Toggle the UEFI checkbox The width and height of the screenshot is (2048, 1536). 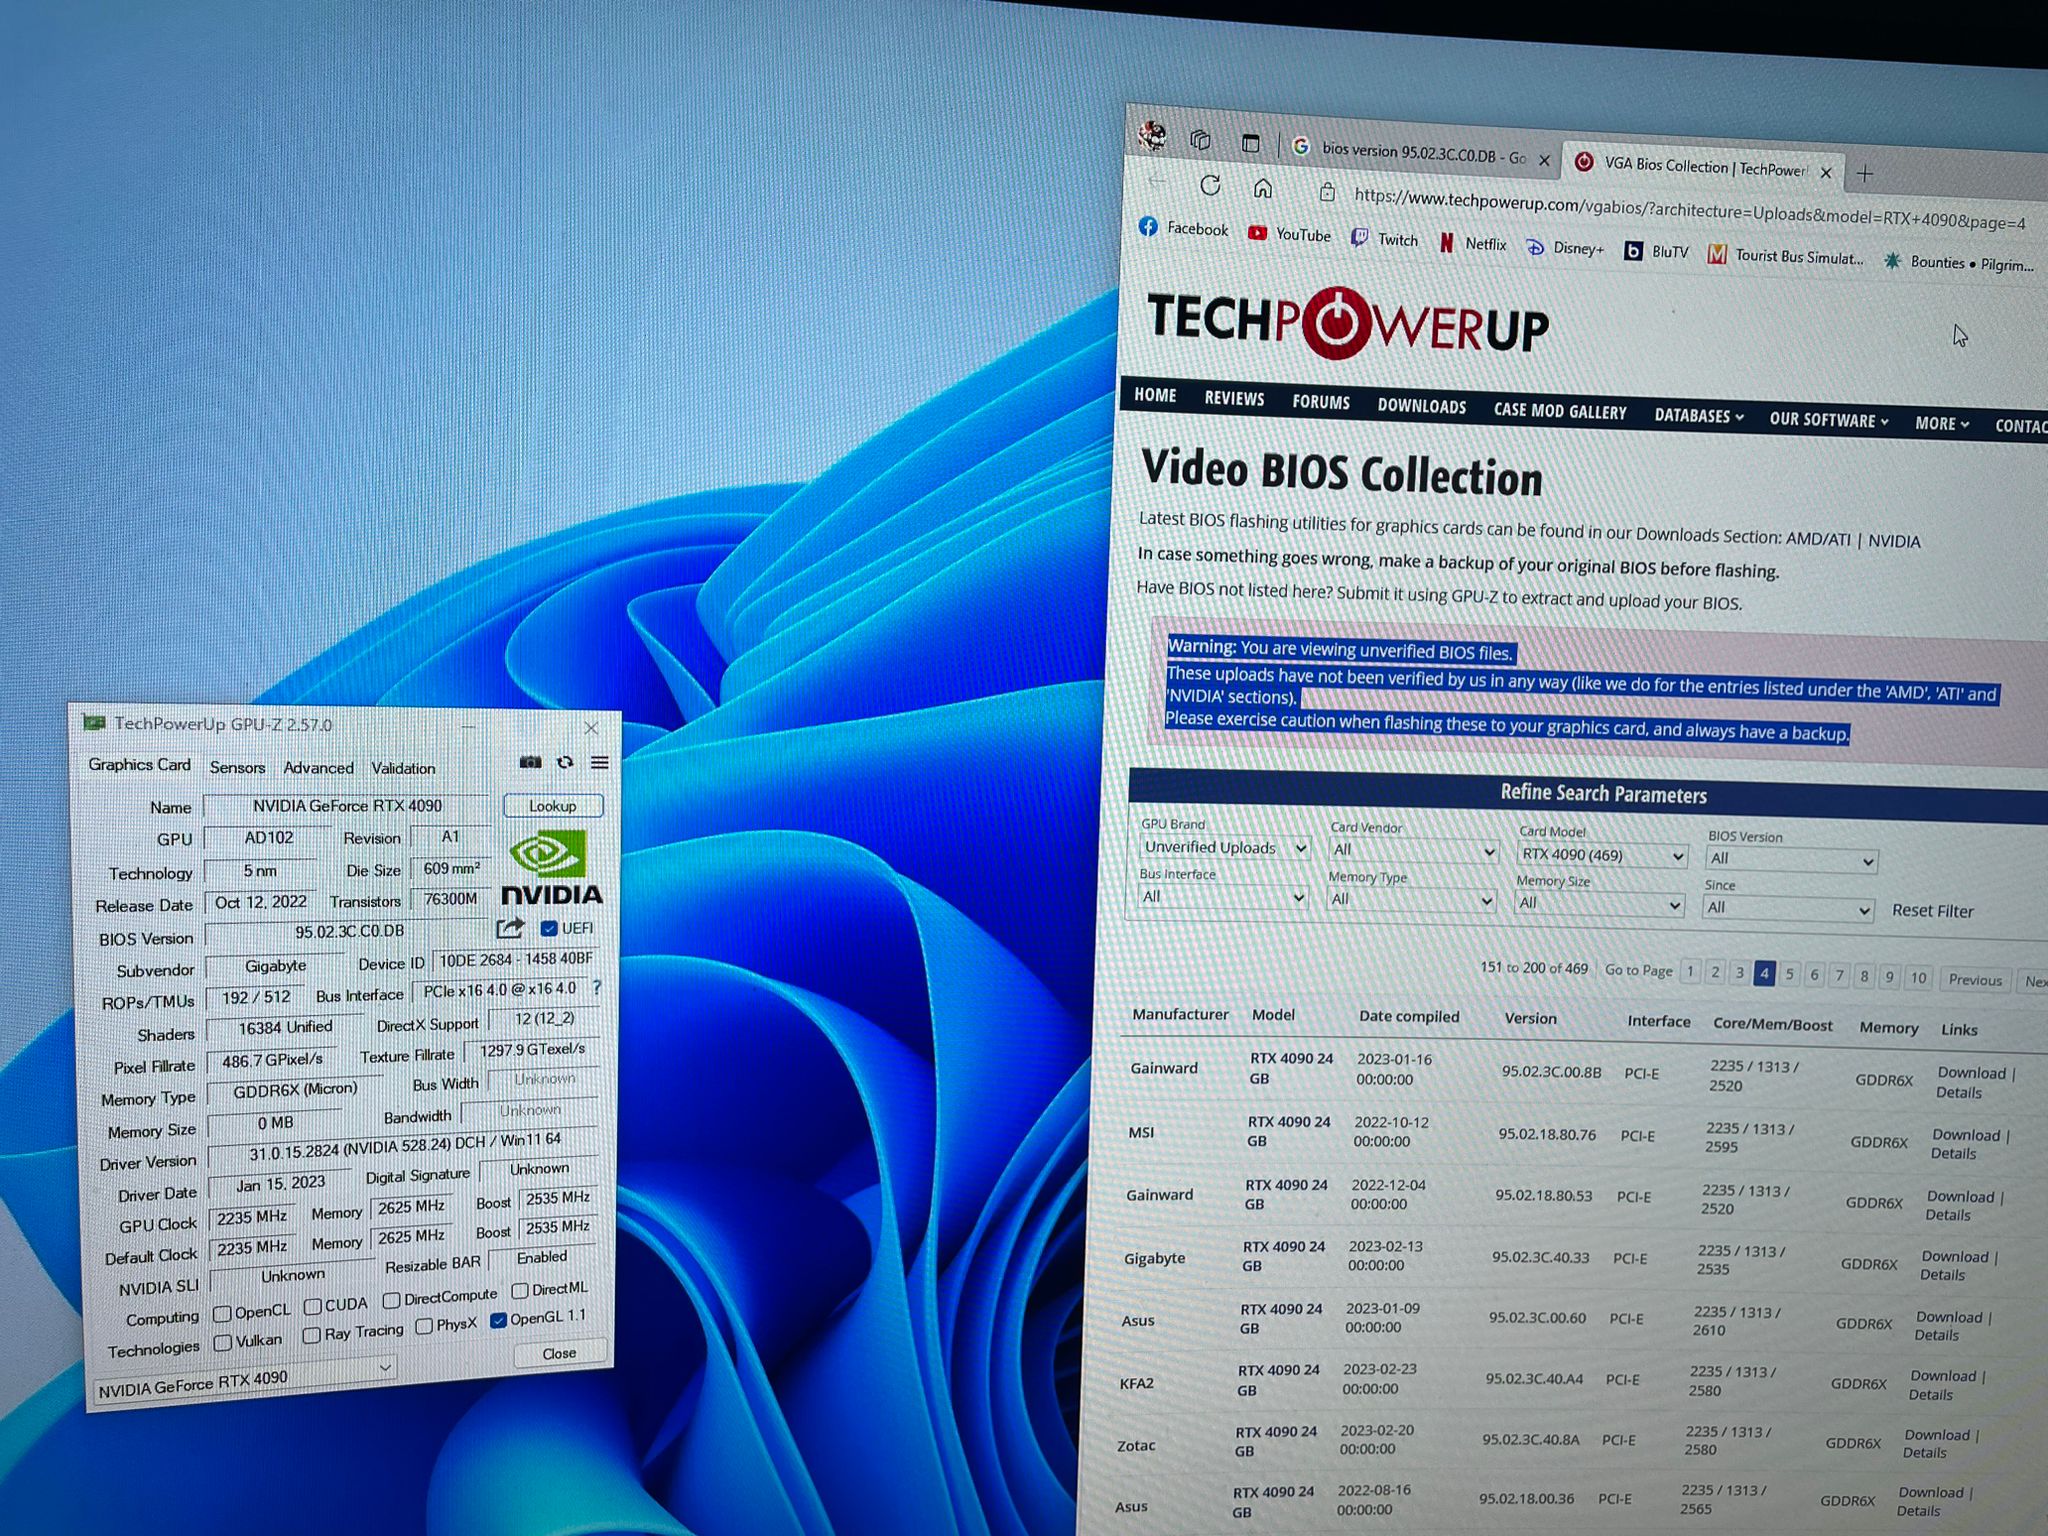pos(549,929)
